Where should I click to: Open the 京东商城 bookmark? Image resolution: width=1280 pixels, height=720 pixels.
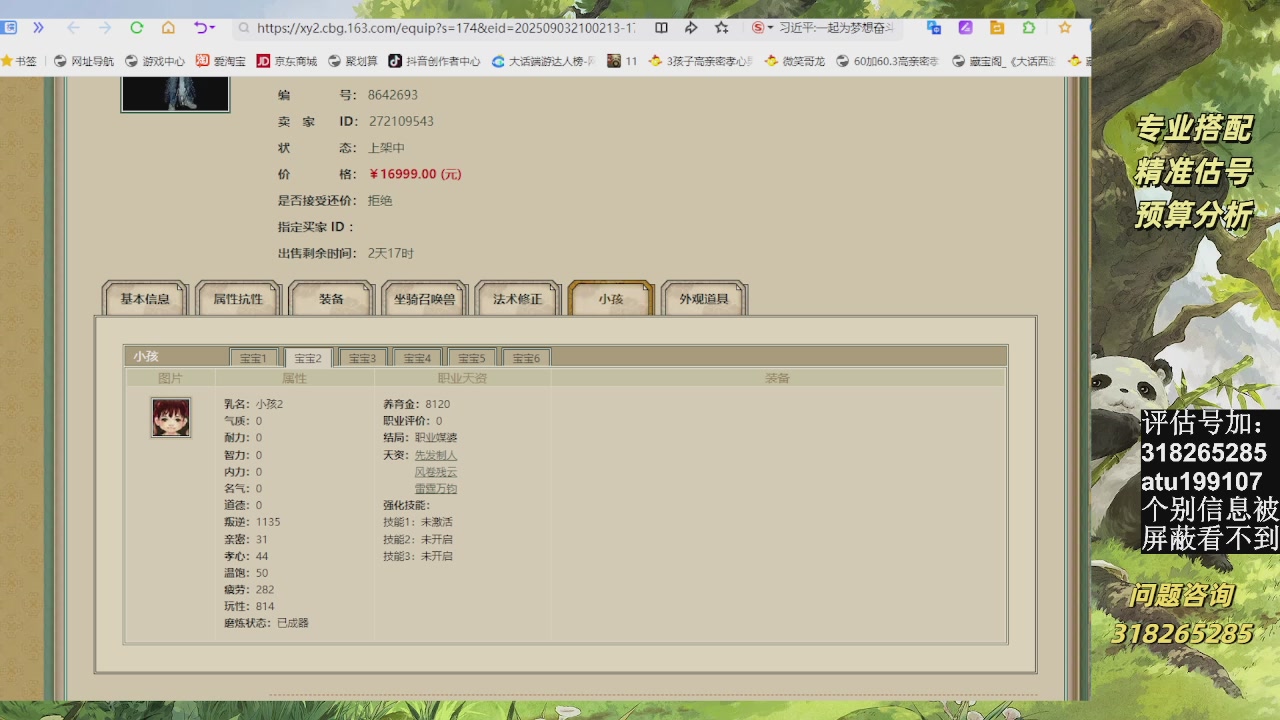[x=287, y=61]
